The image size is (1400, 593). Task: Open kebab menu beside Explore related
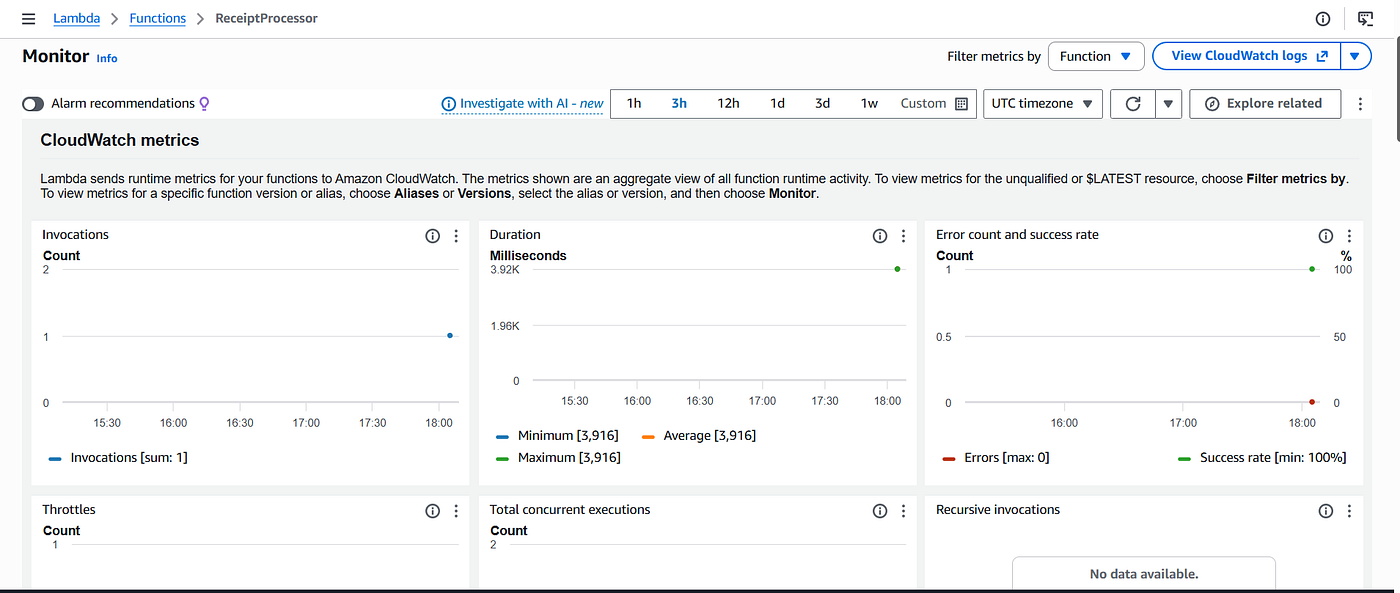[x=1360, y=103]
